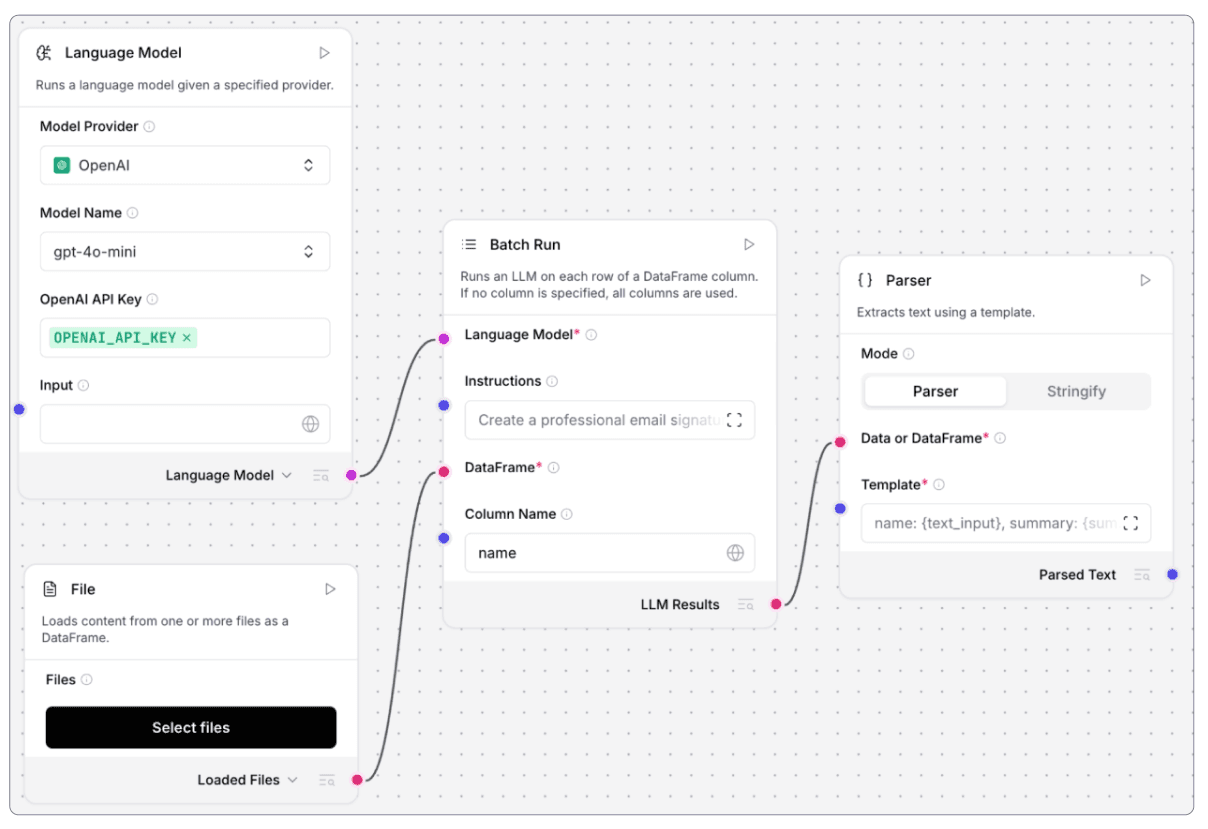Select Parser mode option
1208x829 pixels.
(935, 392)
